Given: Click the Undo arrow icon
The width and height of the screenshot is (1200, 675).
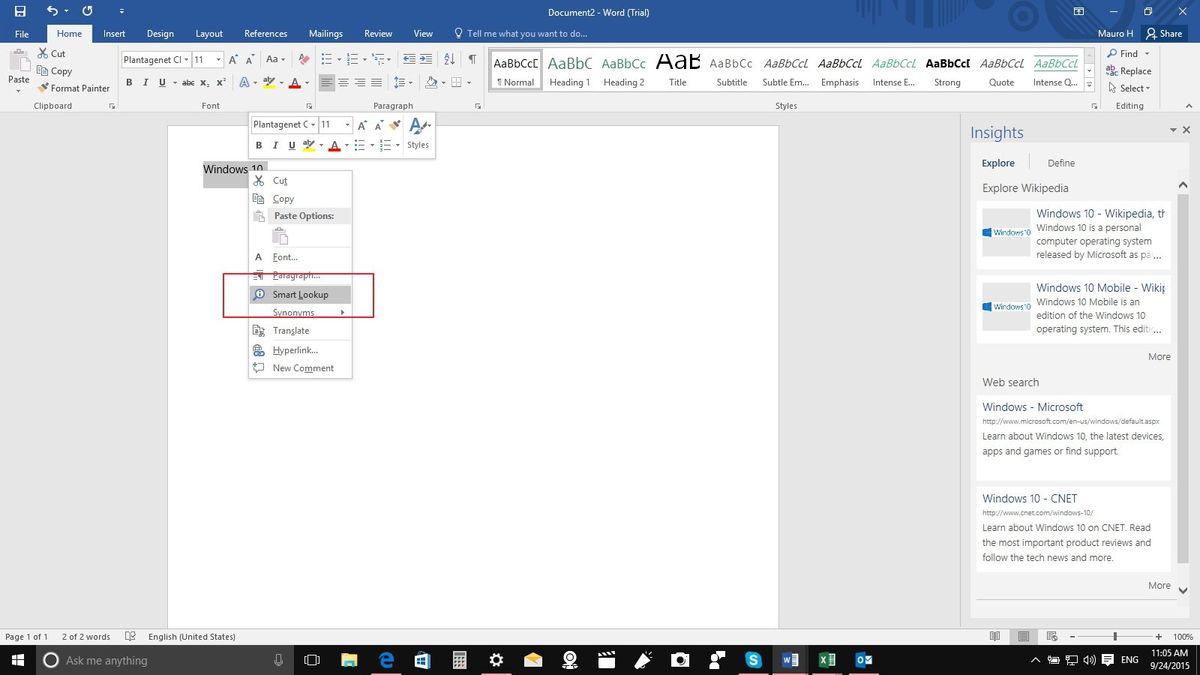Looking at the screenshot, I should pyautogui.click(x=50, y=11).
